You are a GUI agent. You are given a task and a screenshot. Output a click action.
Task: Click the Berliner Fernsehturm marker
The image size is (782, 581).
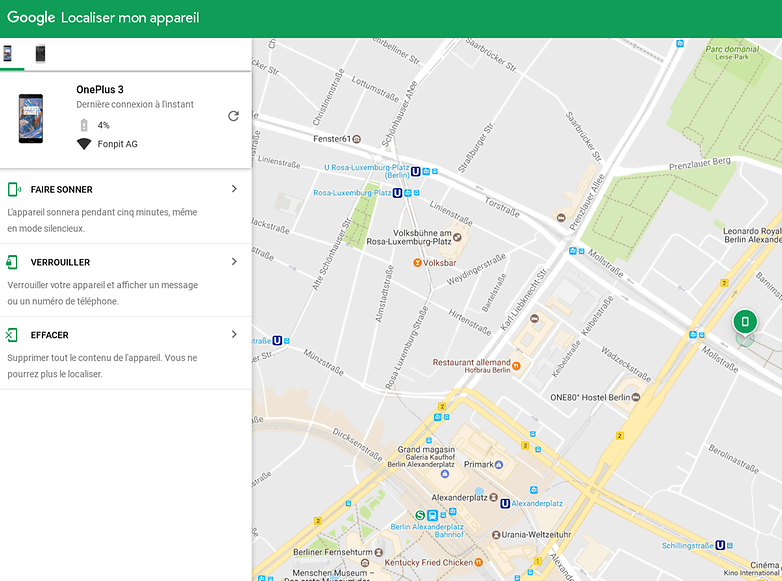379,553
